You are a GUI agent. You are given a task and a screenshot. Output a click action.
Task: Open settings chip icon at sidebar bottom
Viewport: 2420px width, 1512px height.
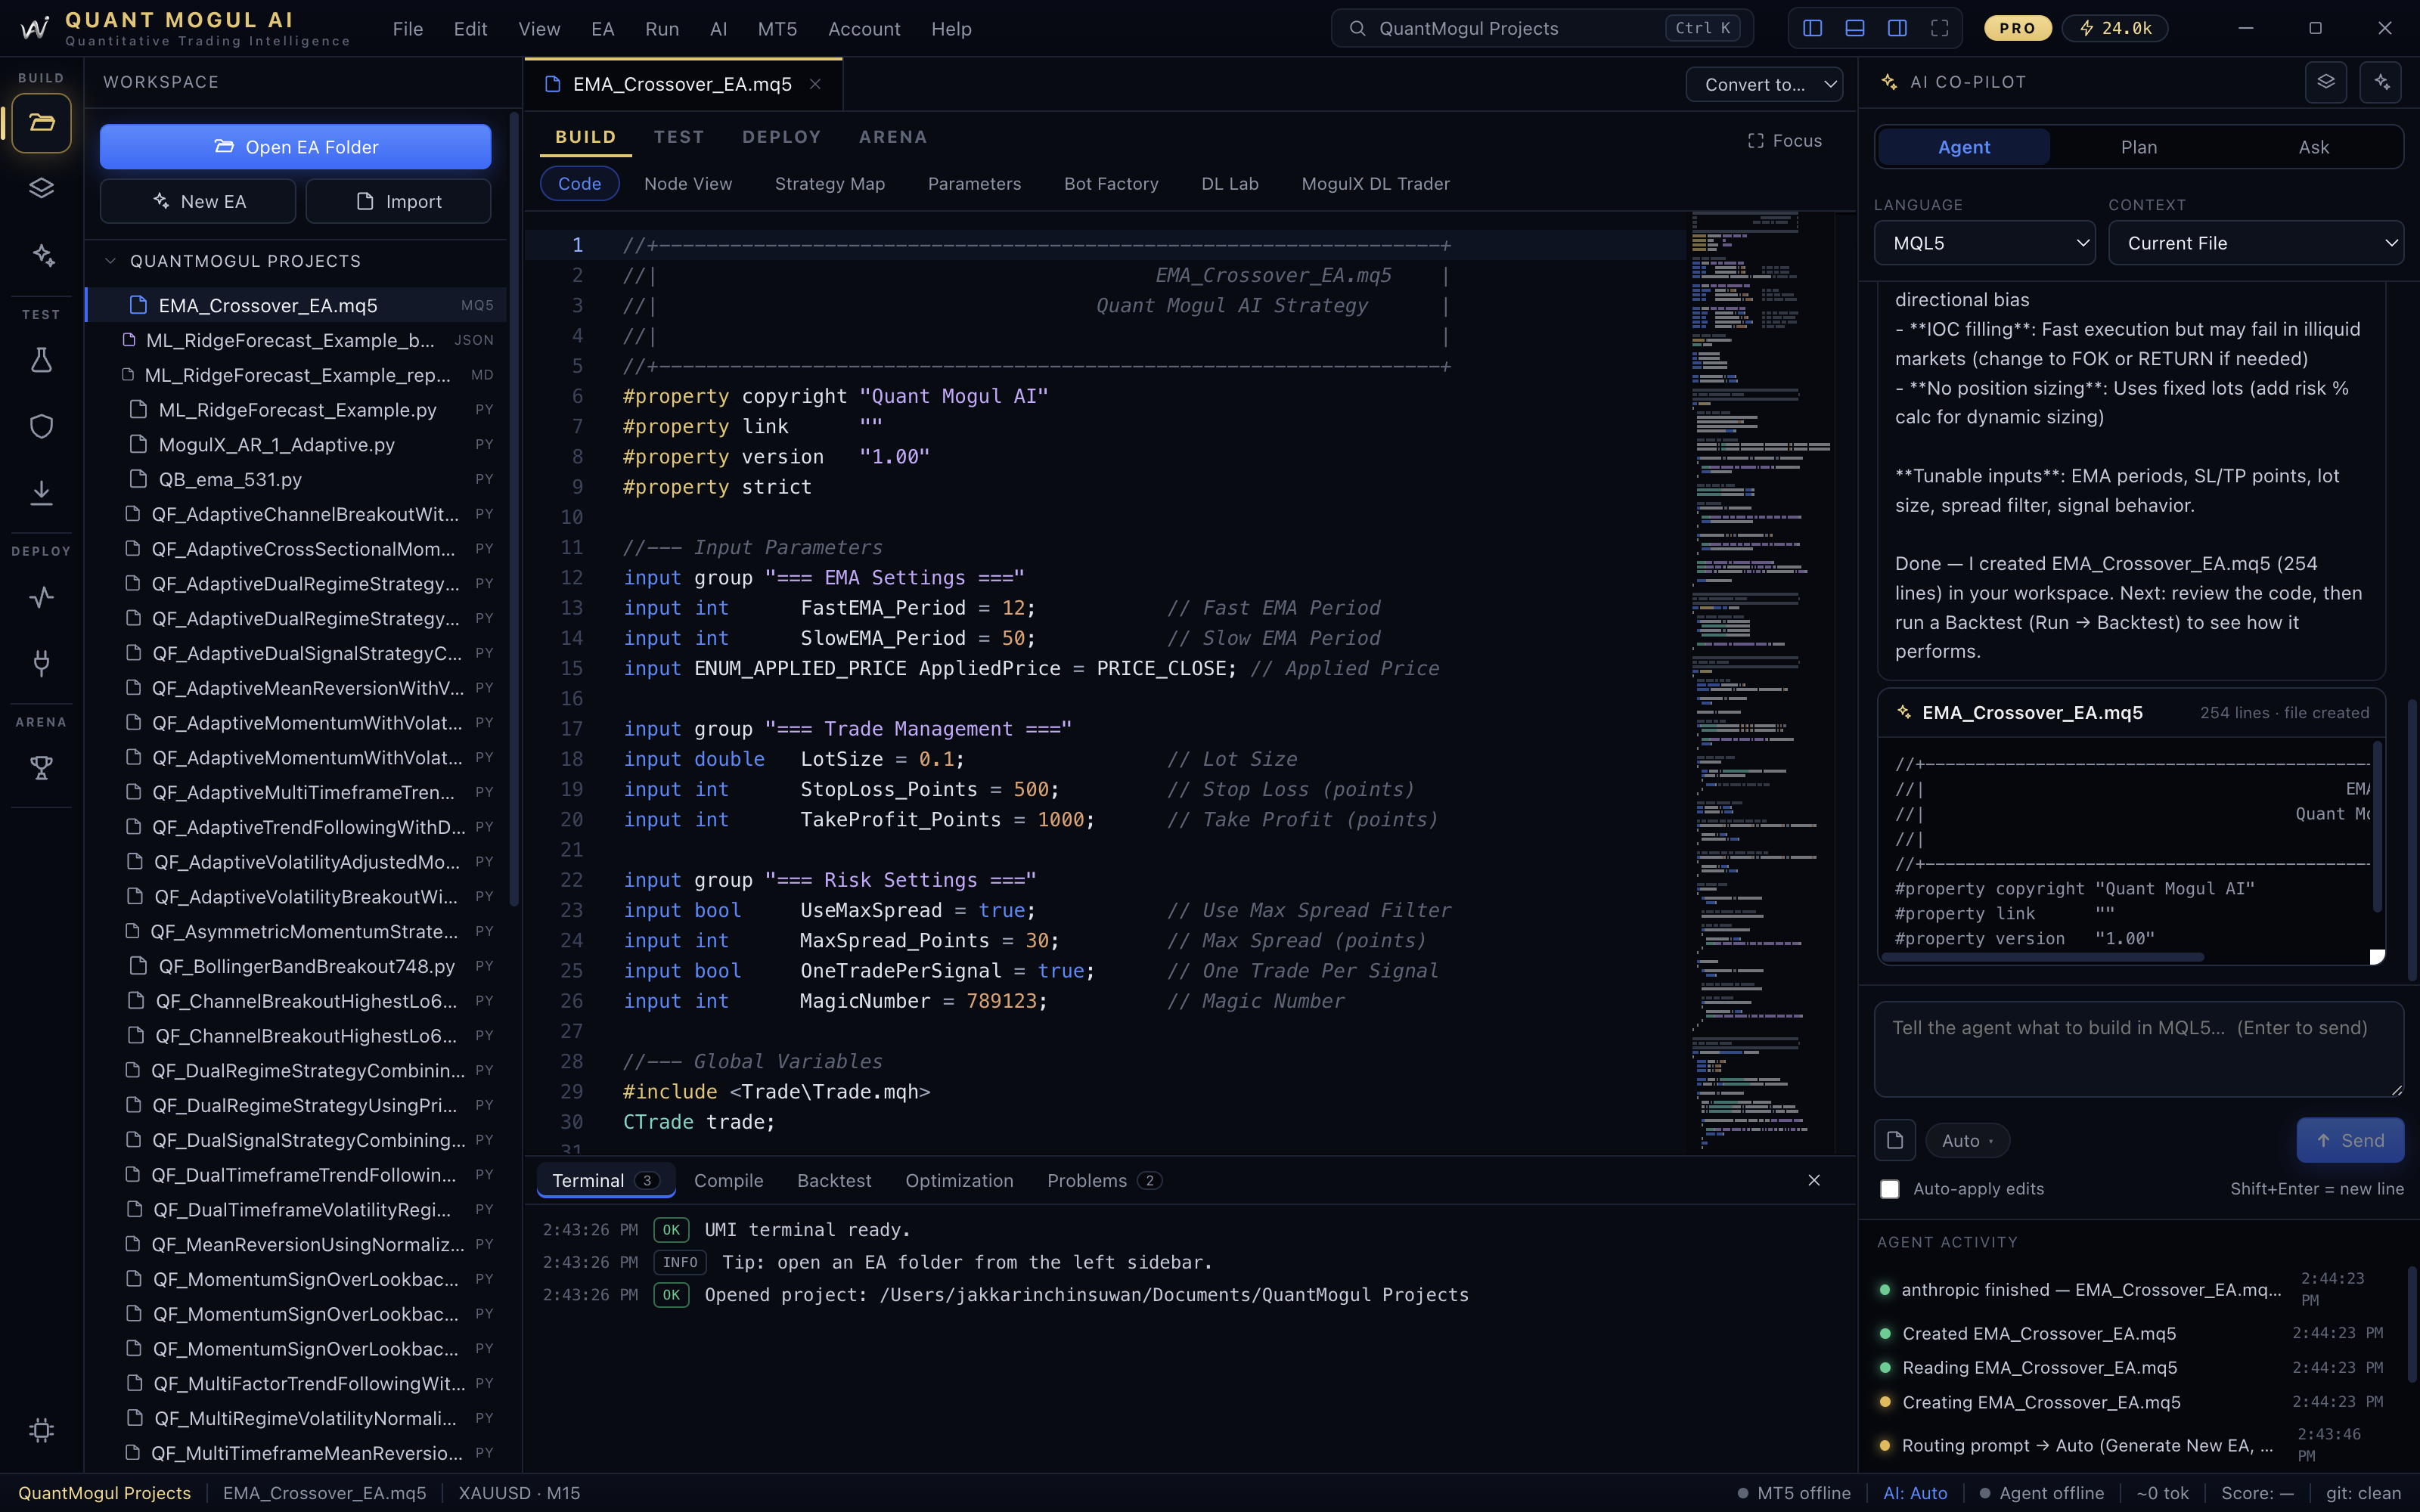(x=41, y=1430)
